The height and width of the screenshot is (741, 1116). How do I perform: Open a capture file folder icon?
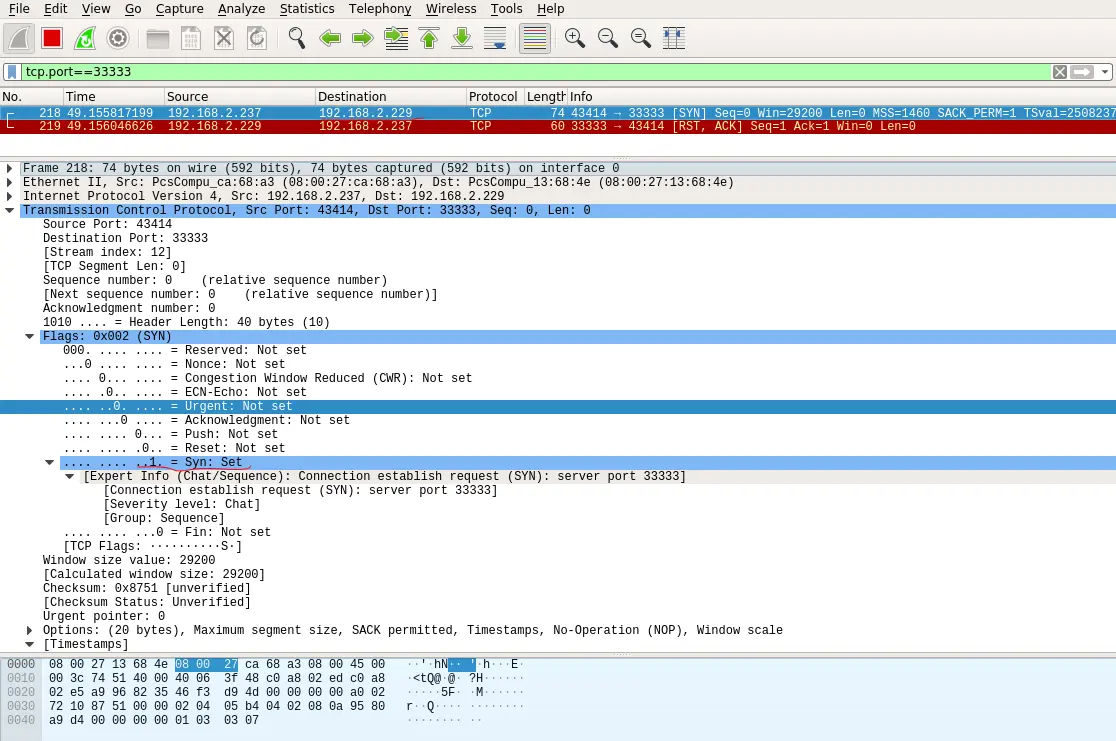(x=158, y=38)
